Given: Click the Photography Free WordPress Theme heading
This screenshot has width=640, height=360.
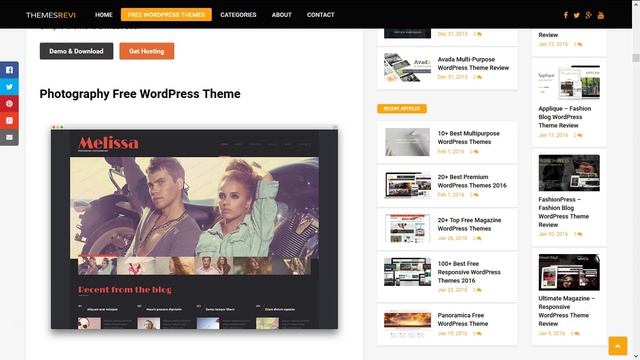Looking at the screenshot, I should [x=140, y=94].
